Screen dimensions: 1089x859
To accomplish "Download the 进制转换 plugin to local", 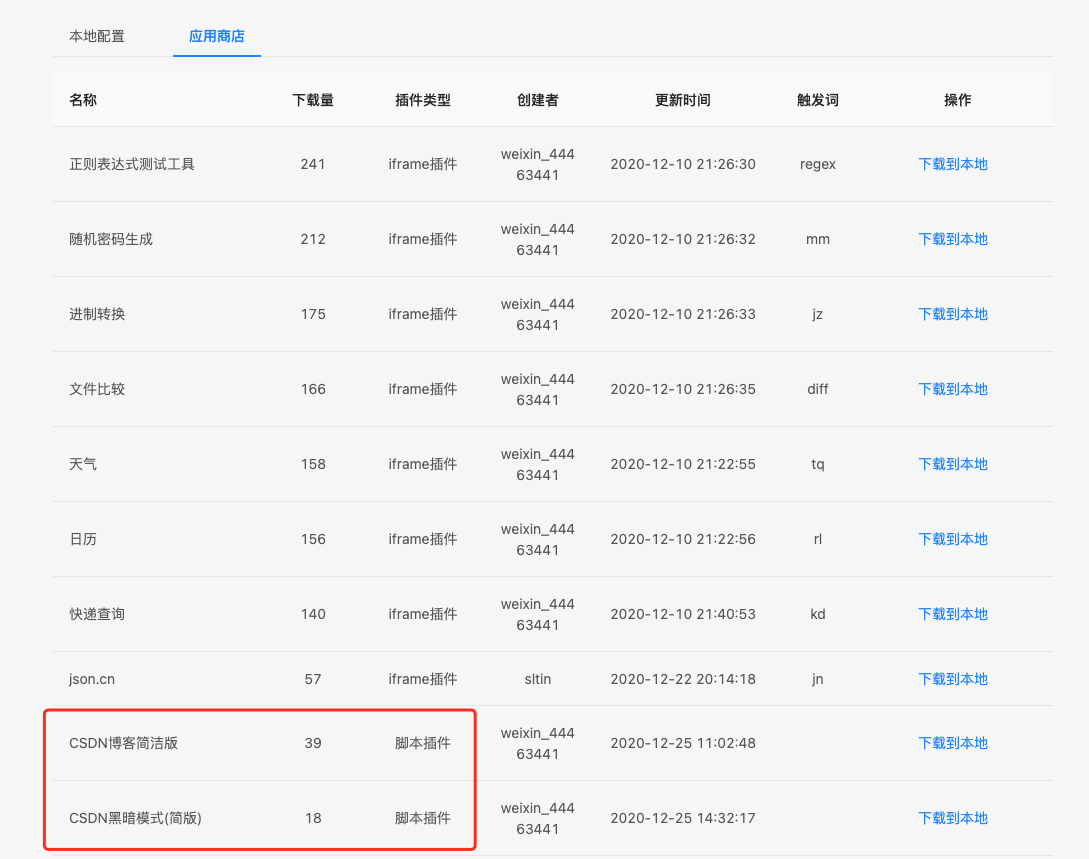I will click(953, 314).
